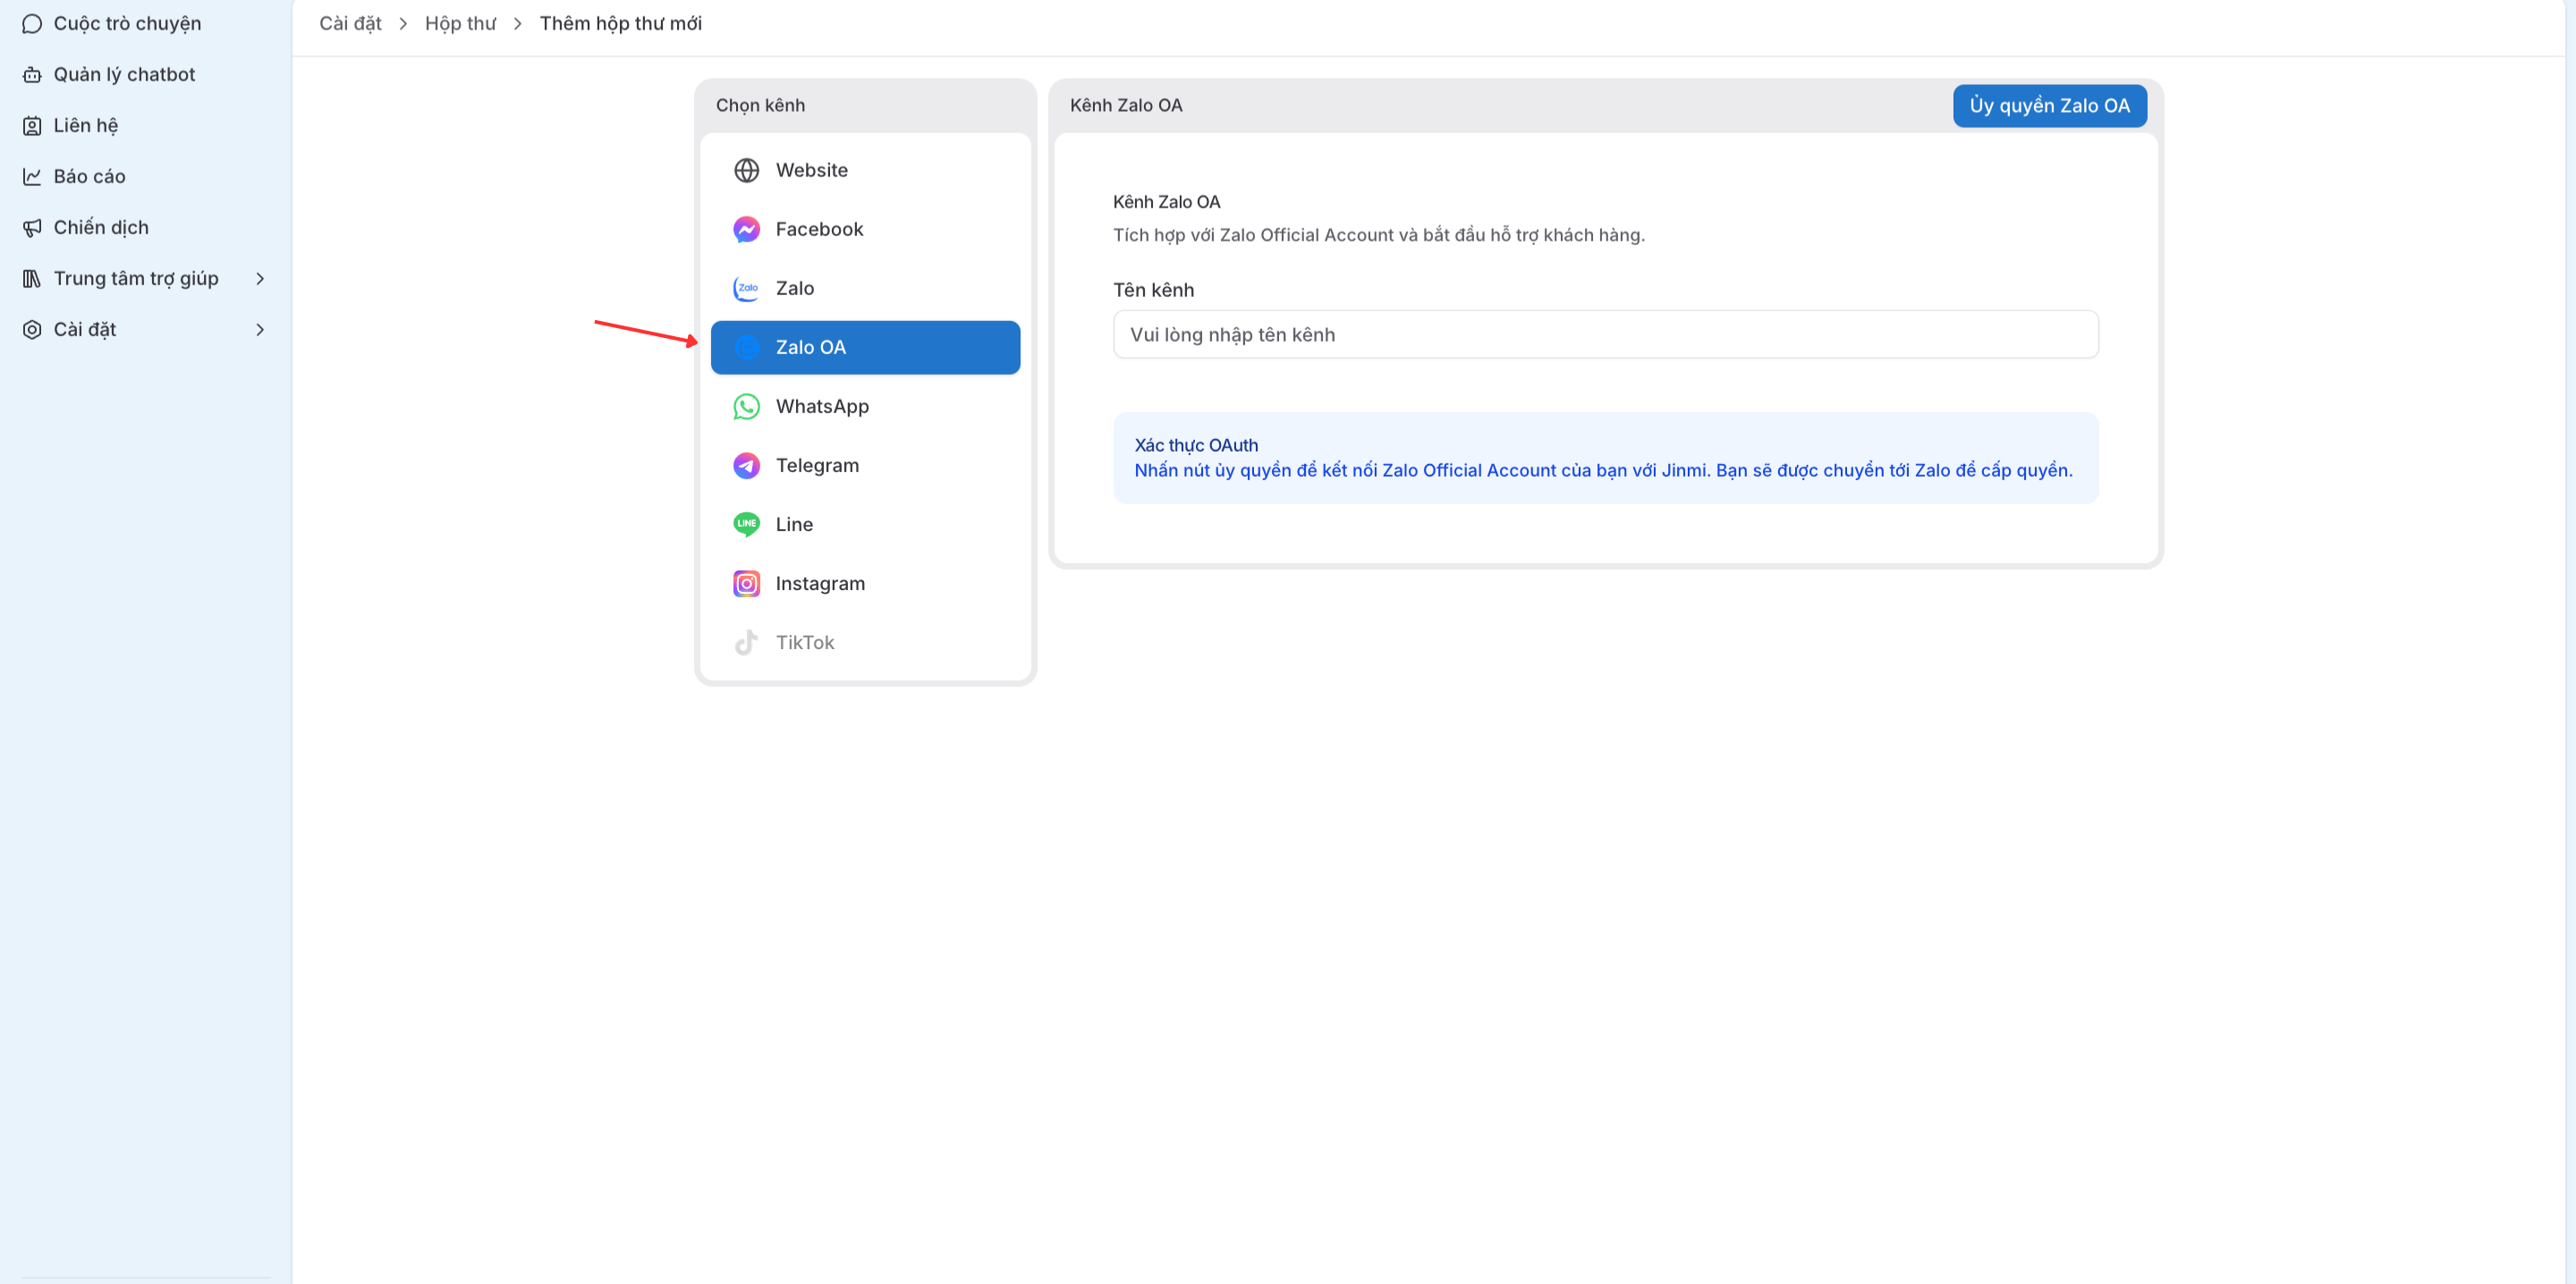This screenshot has width=2576, height=1284.
Task: Open the Quản lý chatbot robot icon
Action: point(32,74)
